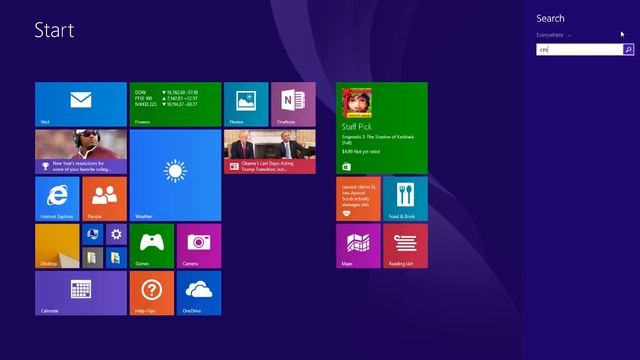Open the Help+Tips tile

point(152,293)
